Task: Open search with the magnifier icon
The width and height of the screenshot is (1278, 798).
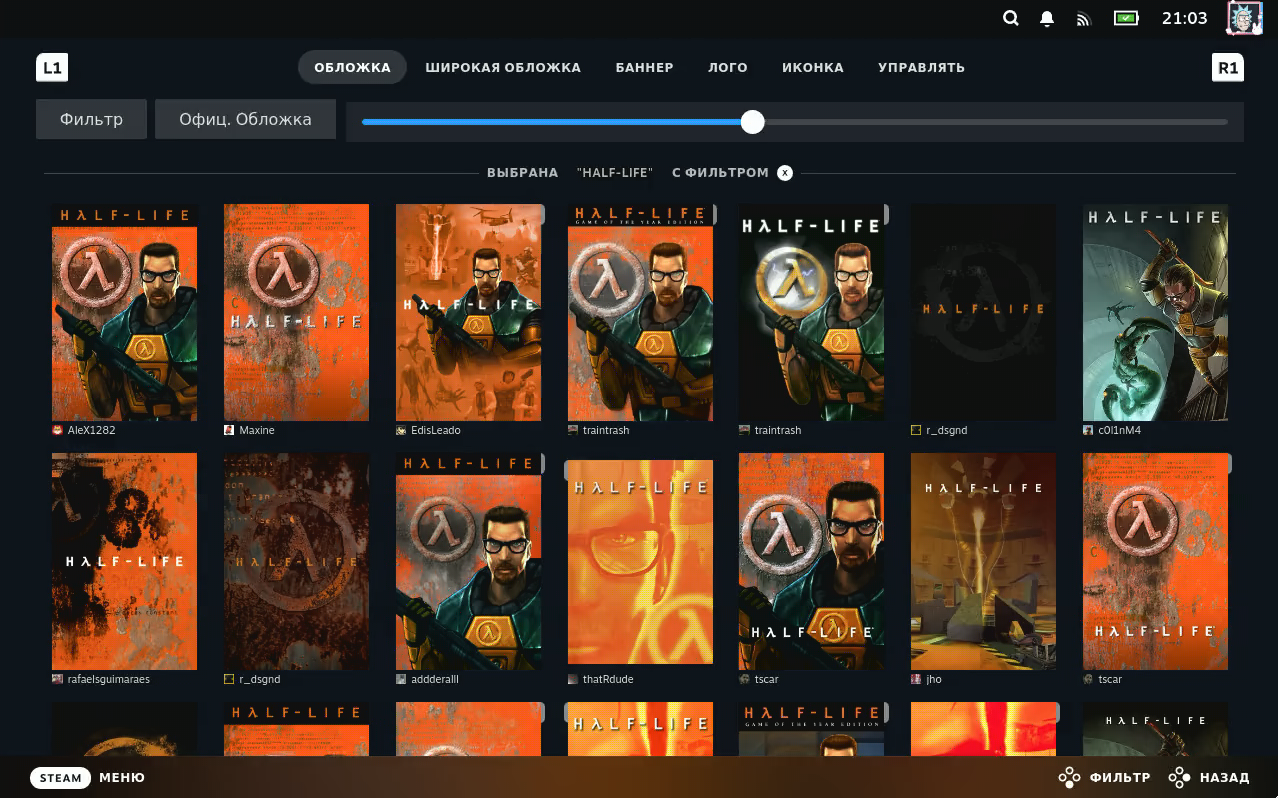Action: pyautogui.click(x=1011, y=18)
